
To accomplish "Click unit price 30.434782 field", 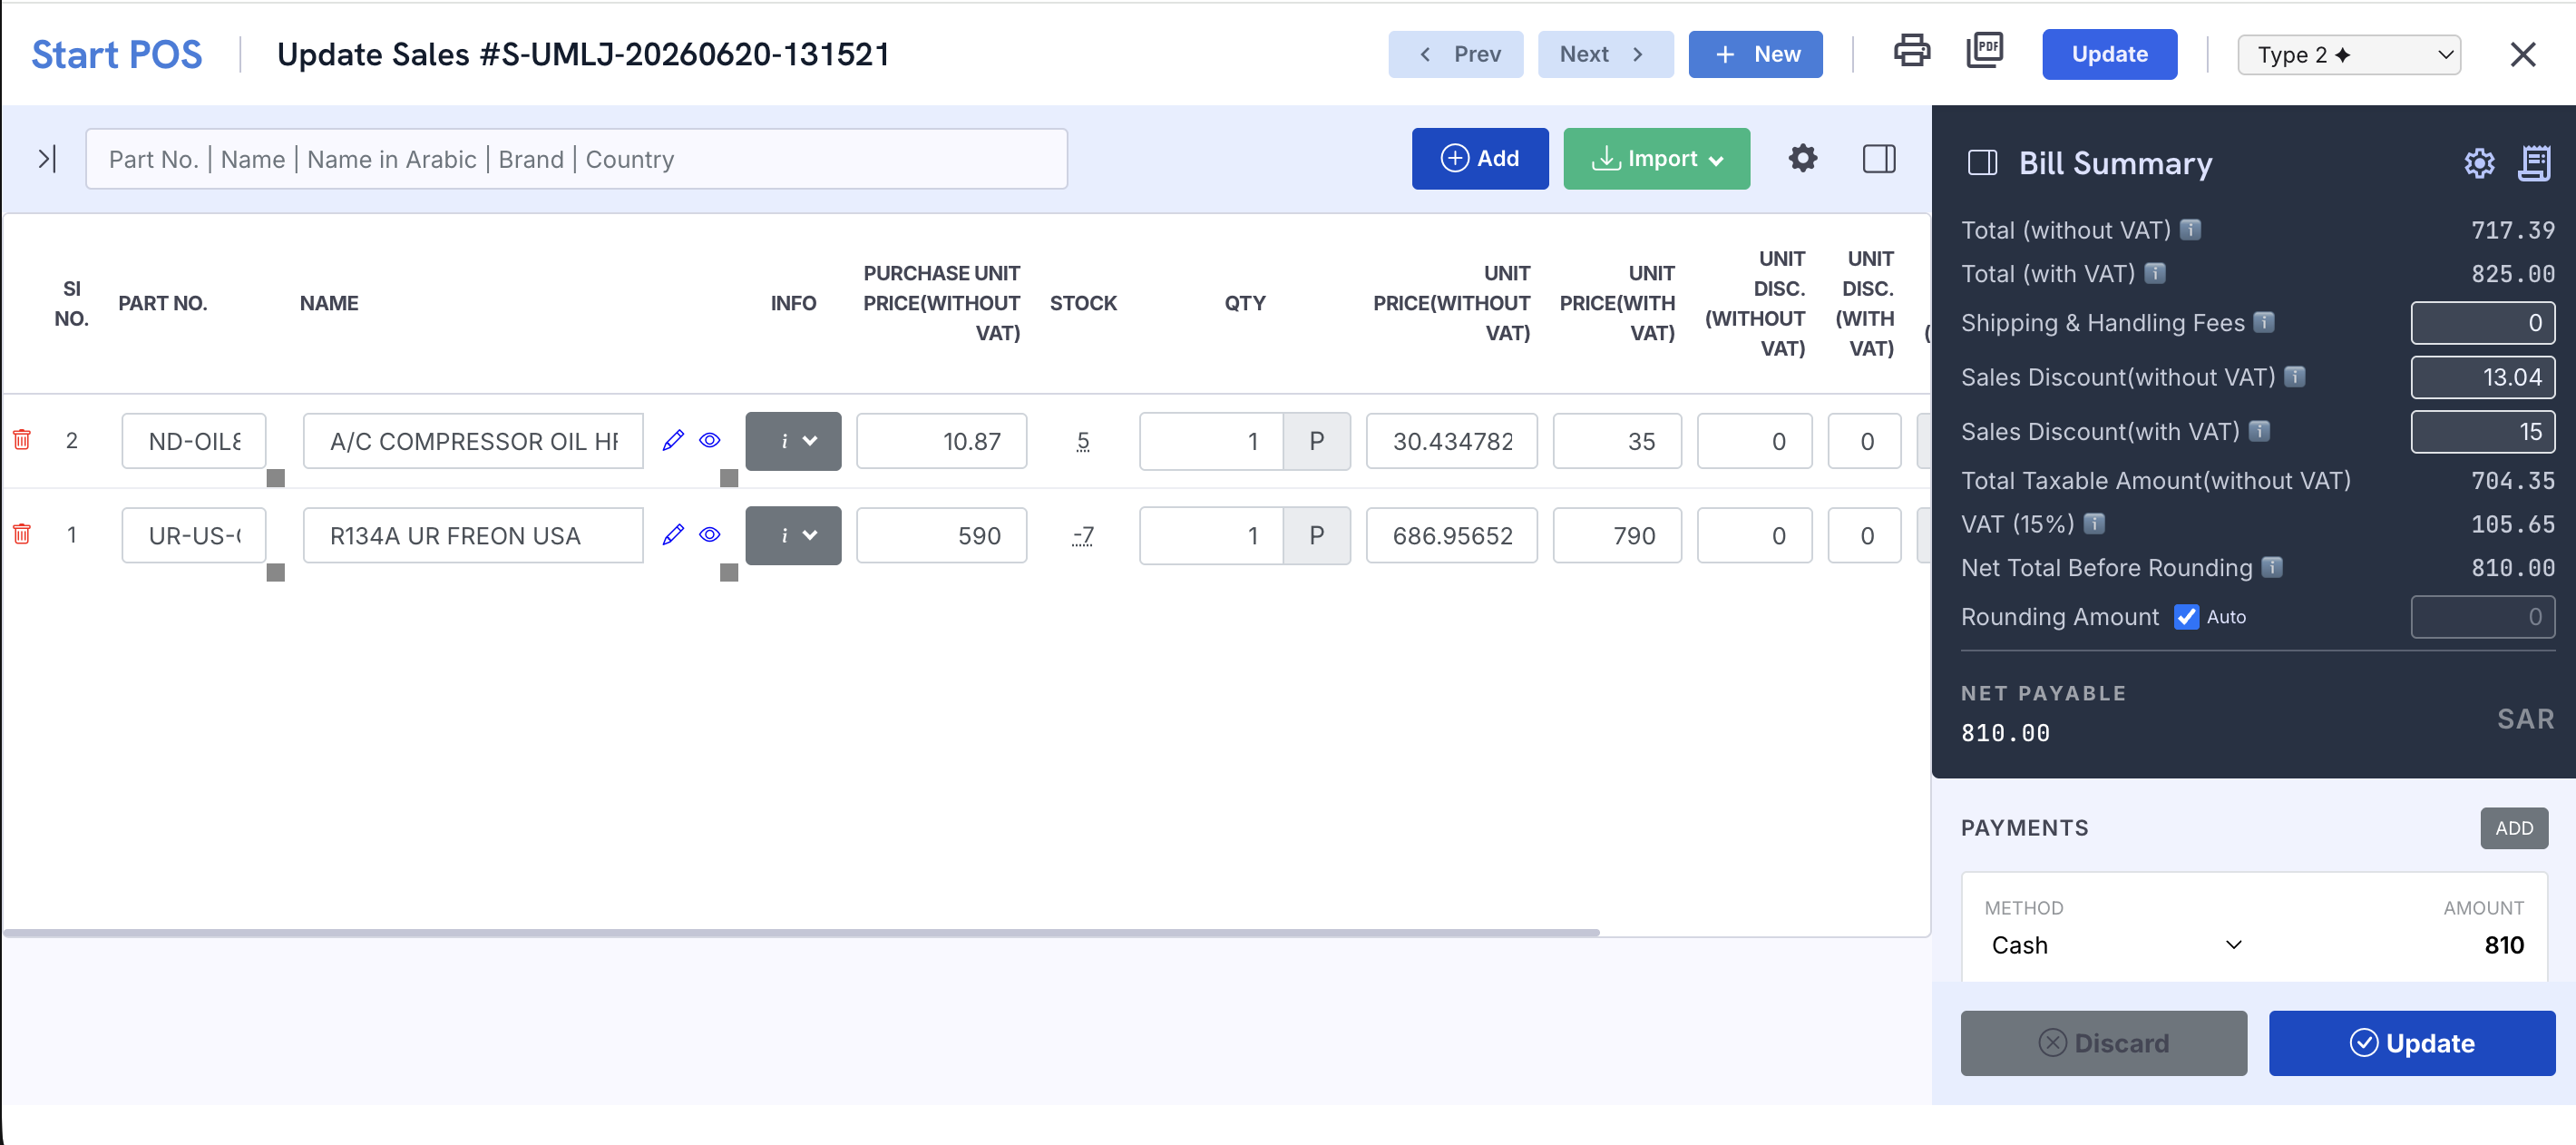I will tap(1451, 441).
